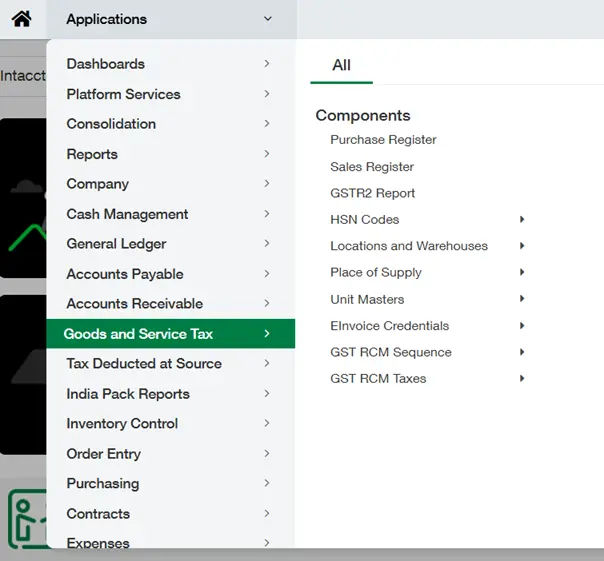This screenshot has height=561, width=604.
Task: Expand Inventory Control chevron arrow
Action: tap(267, 423)
